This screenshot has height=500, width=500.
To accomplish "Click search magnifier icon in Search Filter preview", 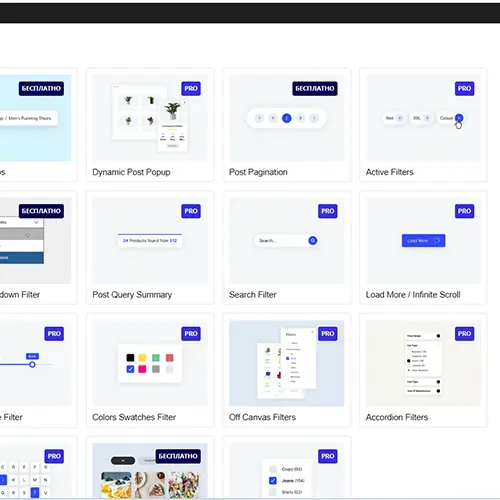I will (313, 240).
